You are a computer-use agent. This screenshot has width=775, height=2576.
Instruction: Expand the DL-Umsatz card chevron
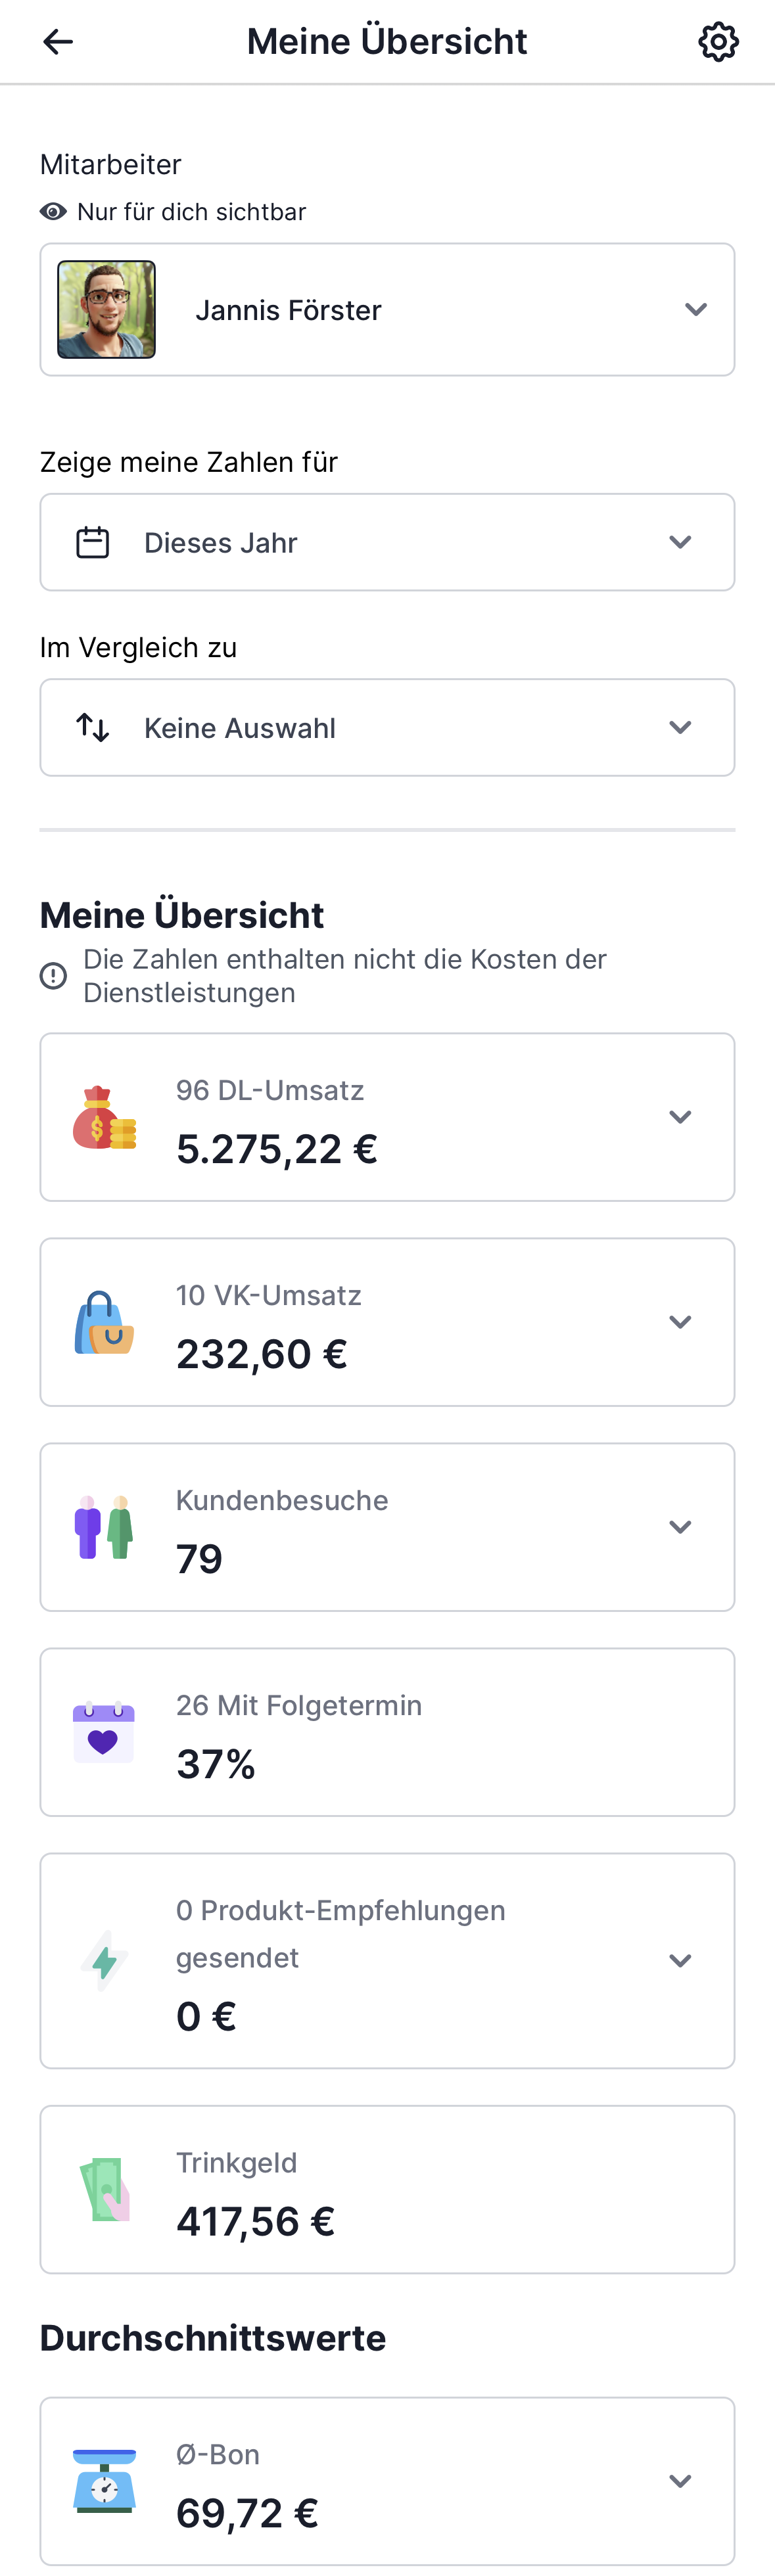[680, 1117]
